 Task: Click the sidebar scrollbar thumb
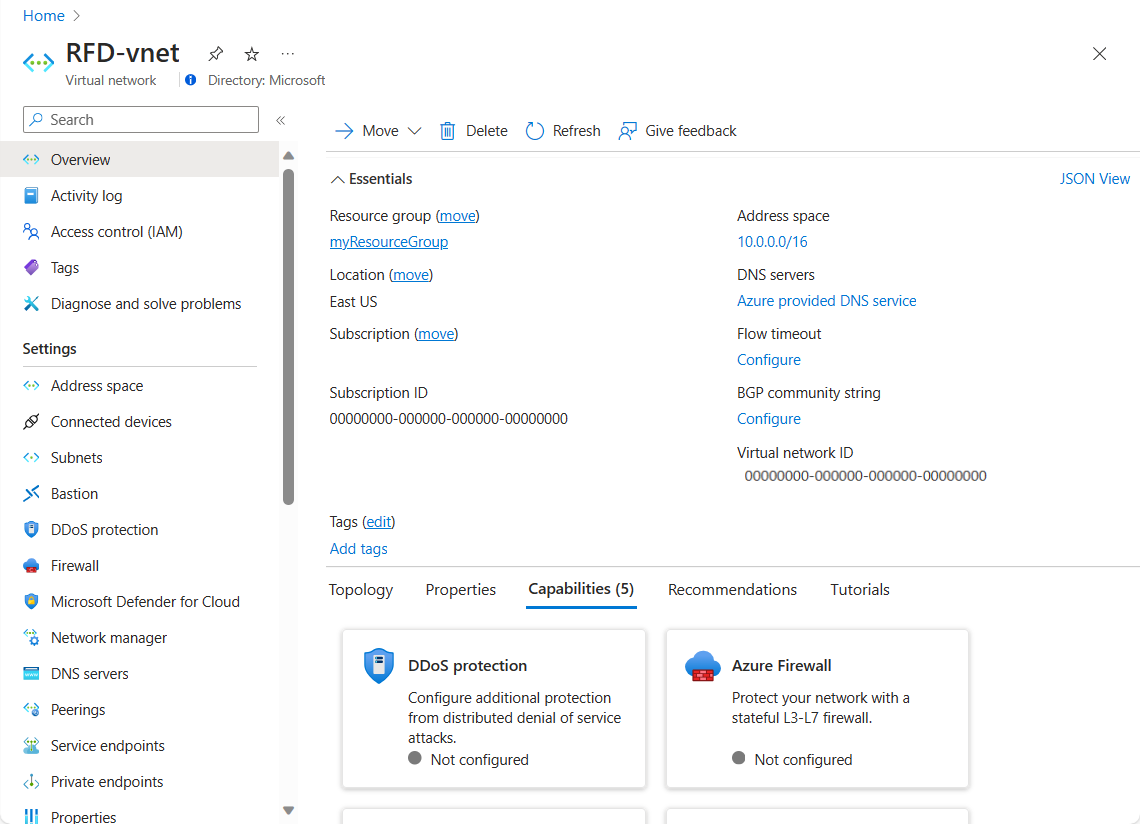pyautogui.click(x=289, y=336)
